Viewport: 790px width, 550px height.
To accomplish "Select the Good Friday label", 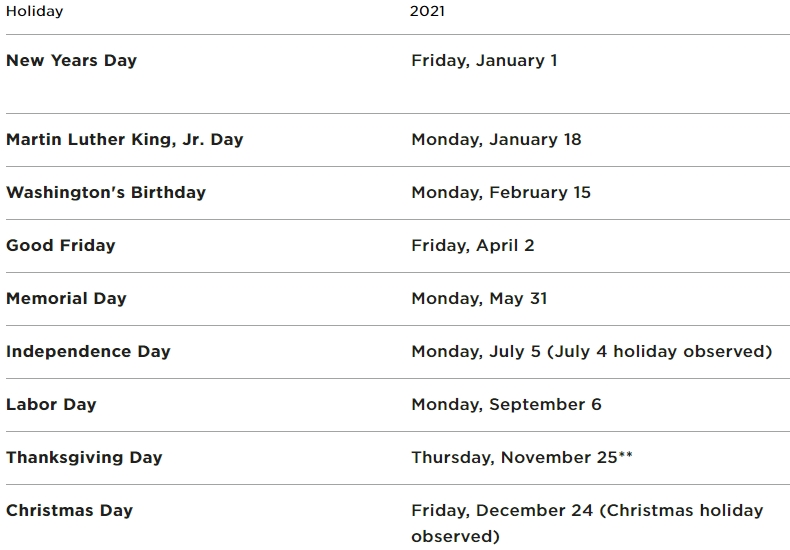I will point(60,245).
